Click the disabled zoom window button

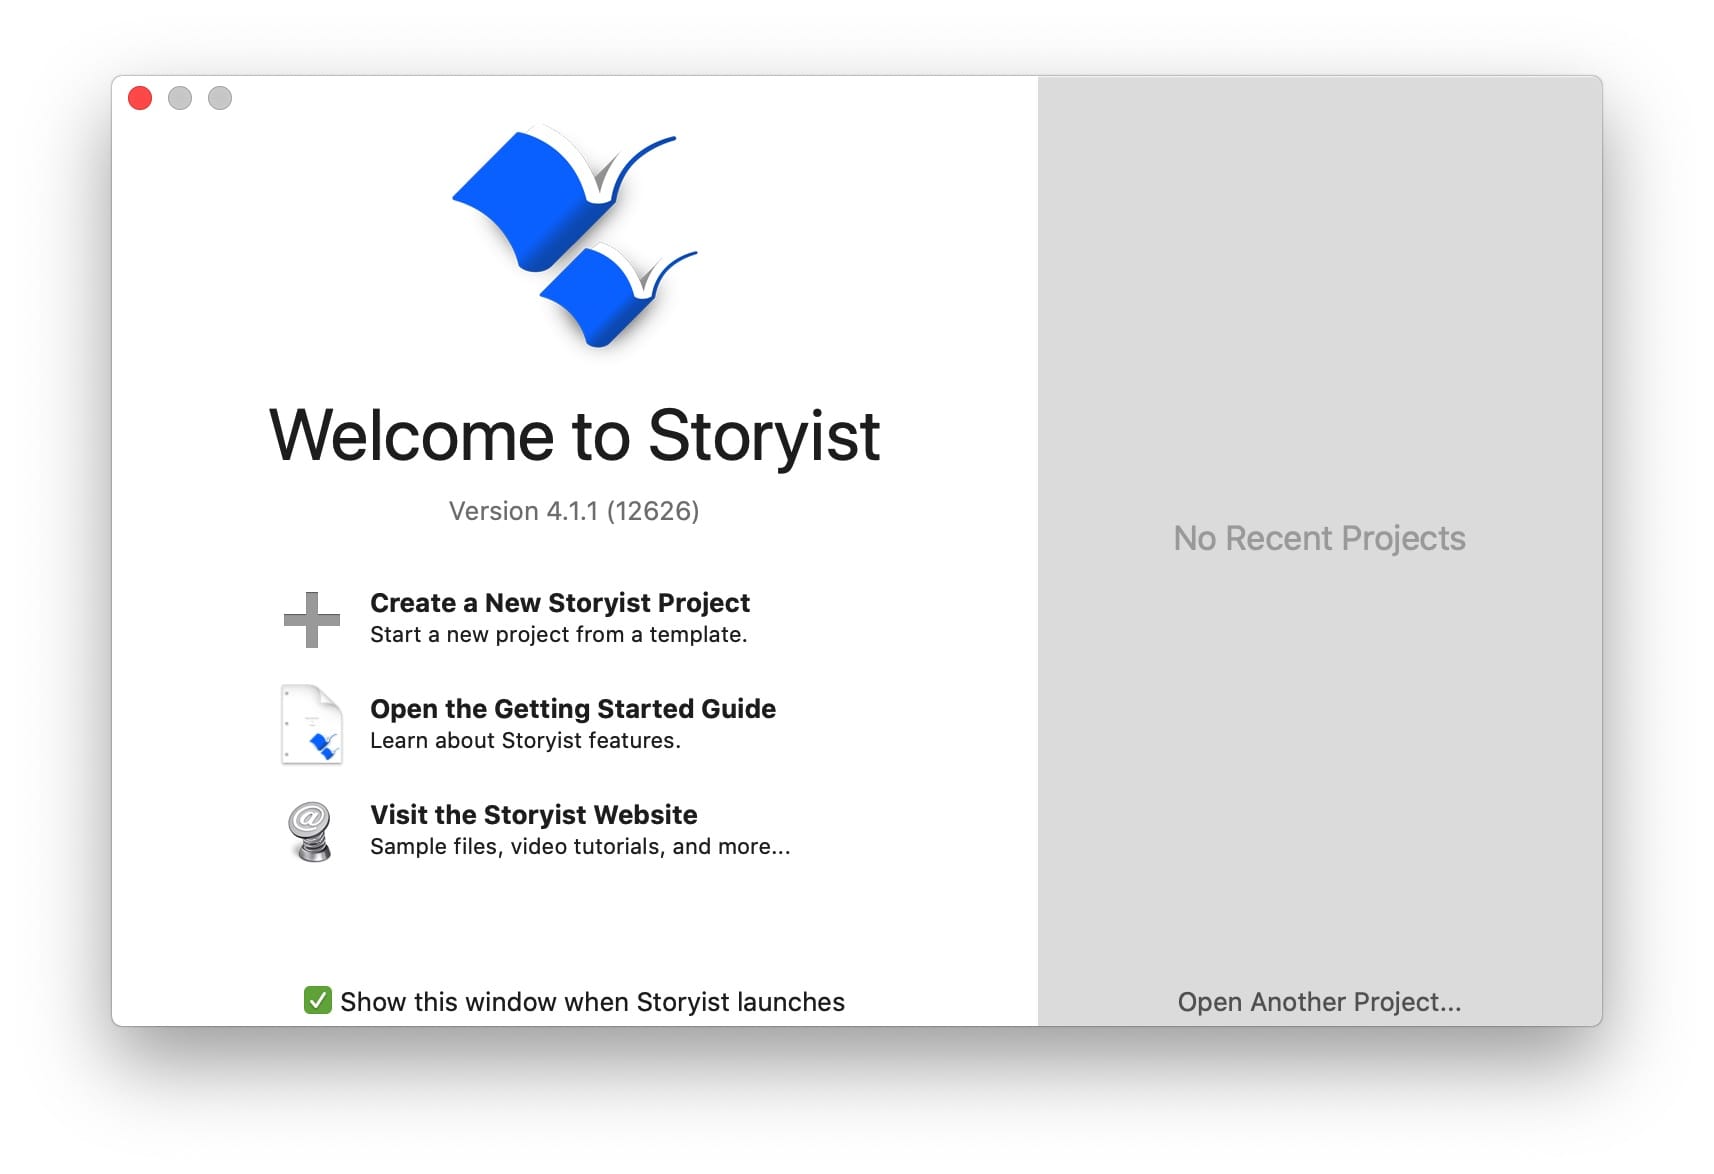click(220, 98)
